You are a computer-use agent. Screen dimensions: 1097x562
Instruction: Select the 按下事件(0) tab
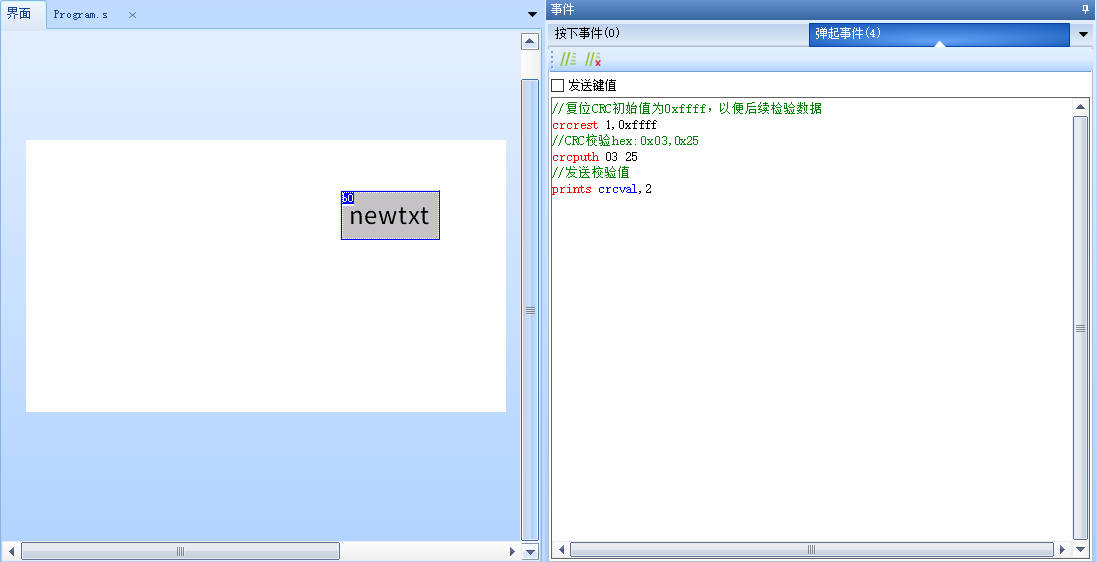pyautogui.click(x=588, y=33)
